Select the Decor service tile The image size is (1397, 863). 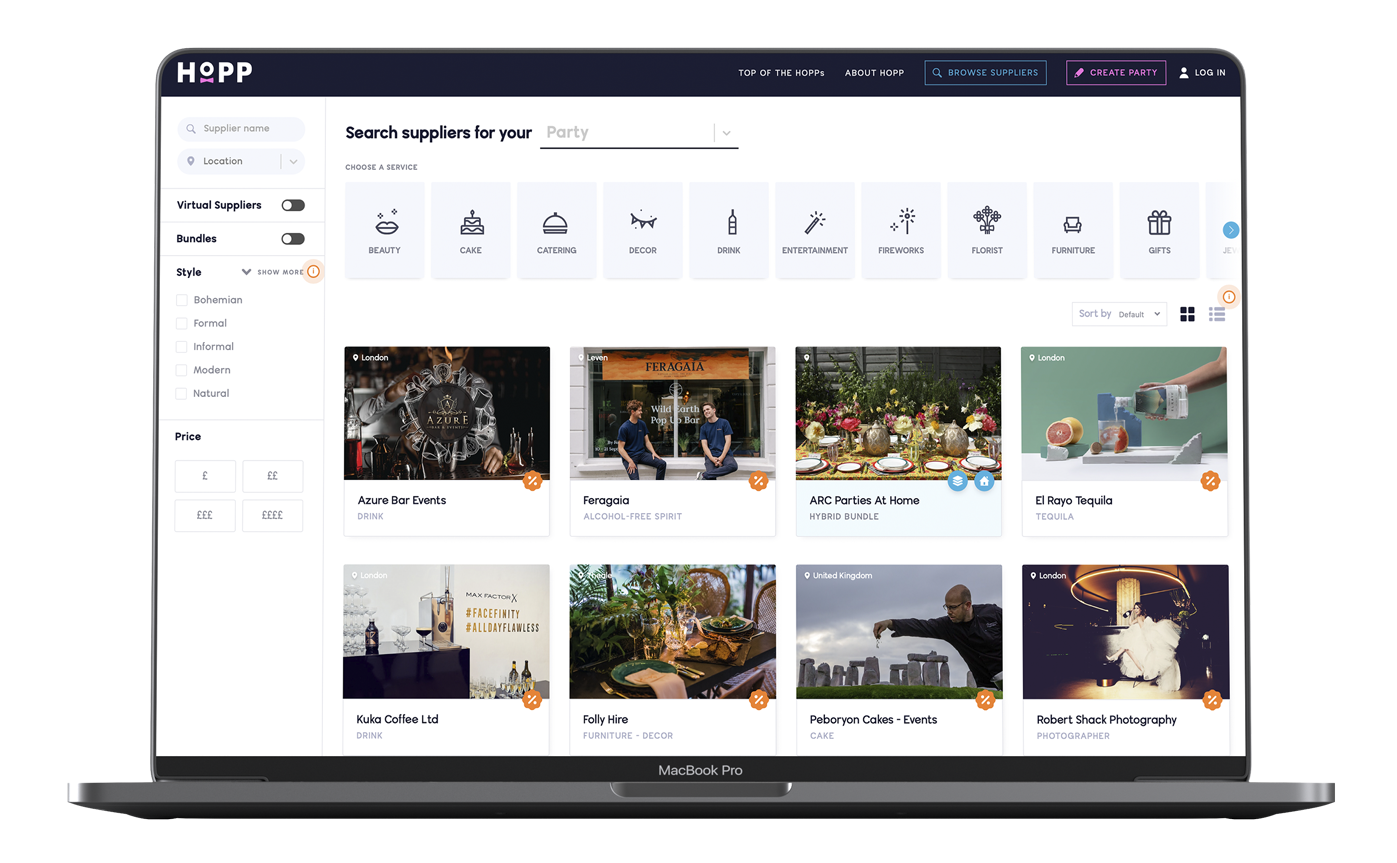tap(643, 230)
